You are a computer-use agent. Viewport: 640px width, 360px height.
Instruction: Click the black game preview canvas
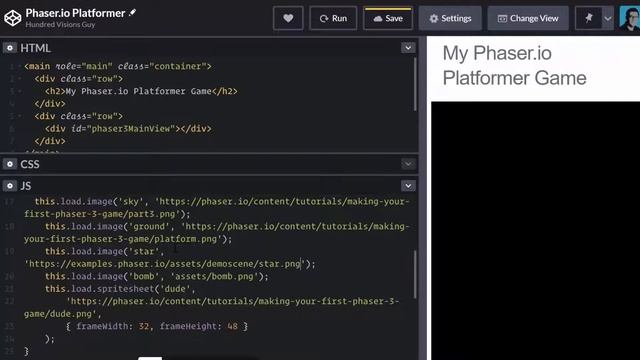[x=536, y=231]
